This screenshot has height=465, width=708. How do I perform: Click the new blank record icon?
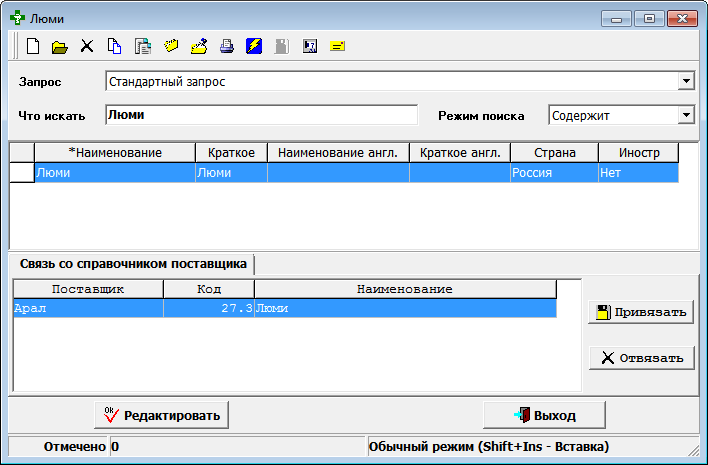[x=33, y=46]
